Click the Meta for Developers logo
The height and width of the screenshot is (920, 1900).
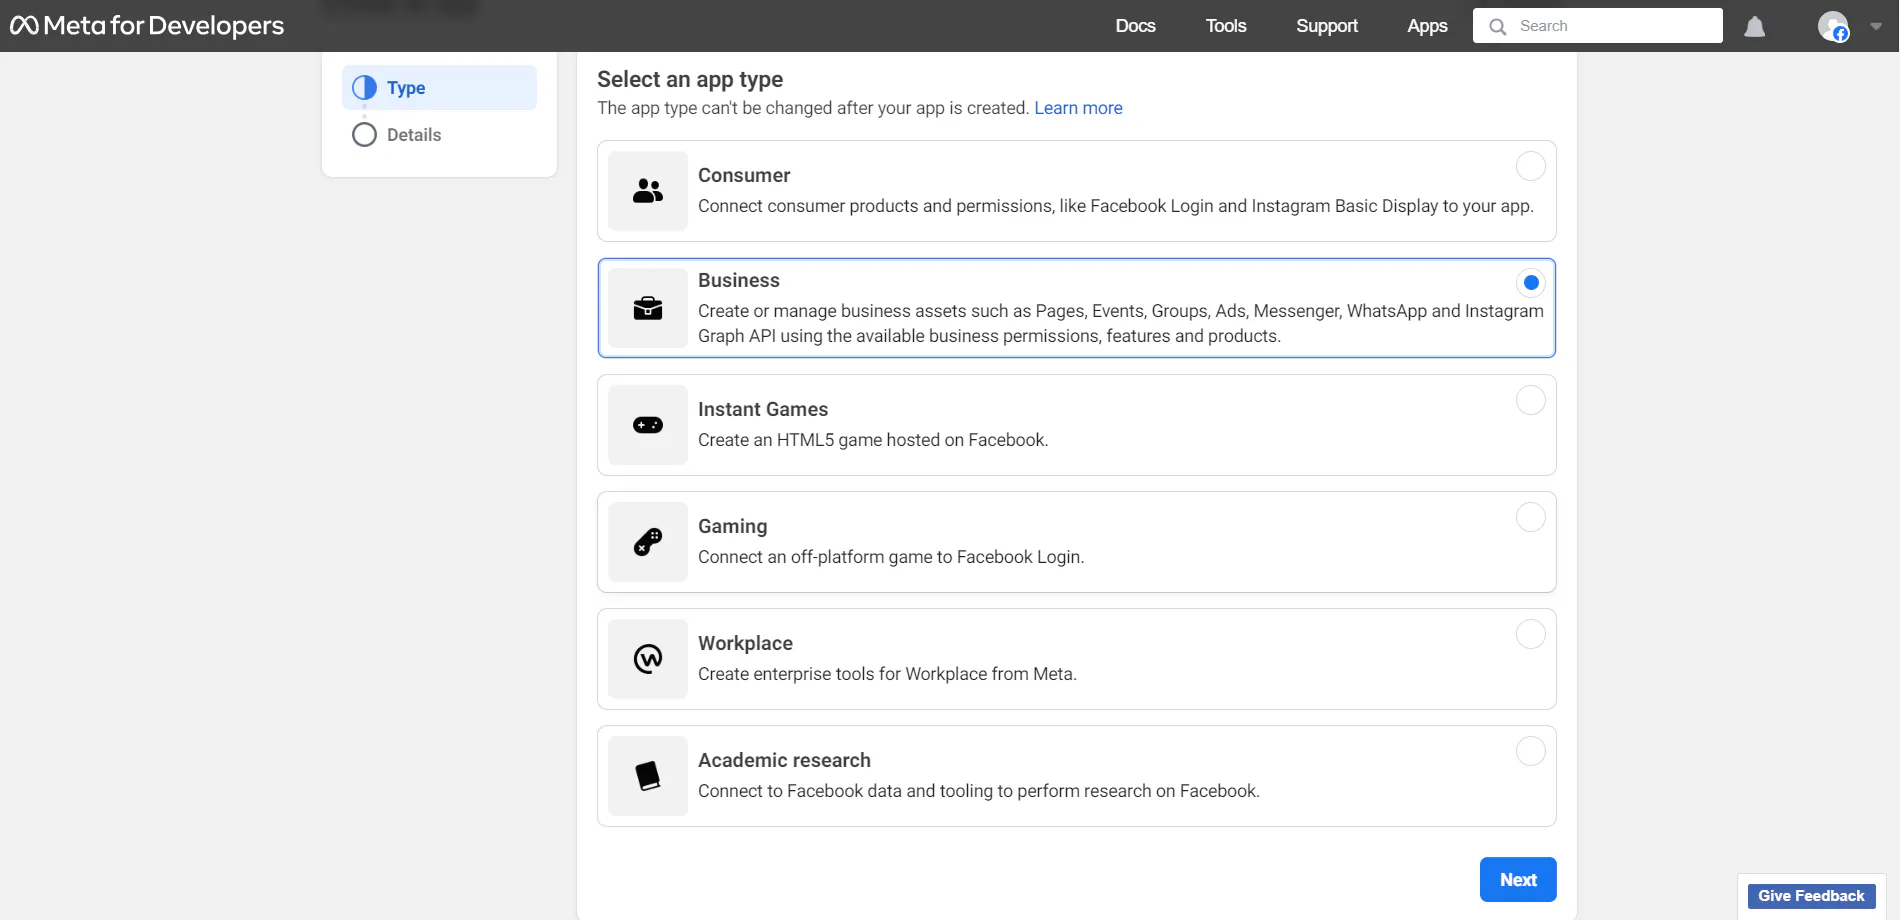147,26
